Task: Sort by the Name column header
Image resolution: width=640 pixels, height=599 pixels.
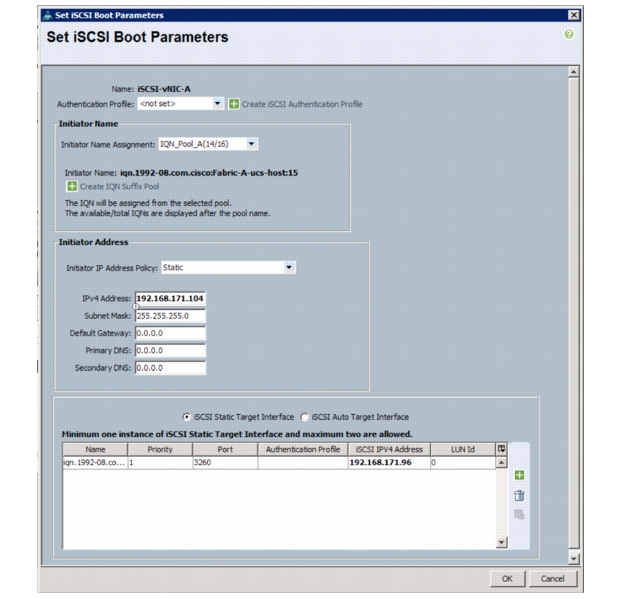Action: click(95, 449)
